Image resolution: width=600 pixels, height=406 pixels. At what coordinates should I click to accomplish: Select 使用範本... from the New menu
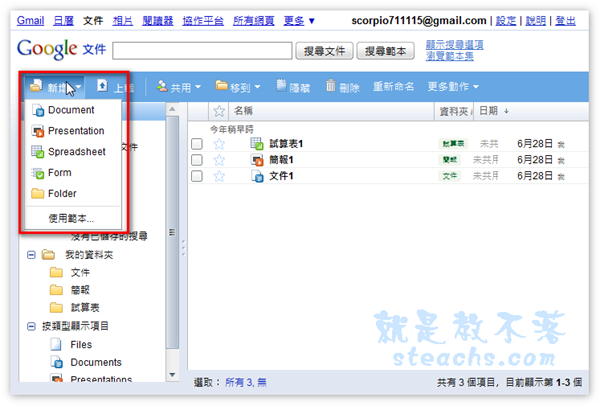coord(71,218)
